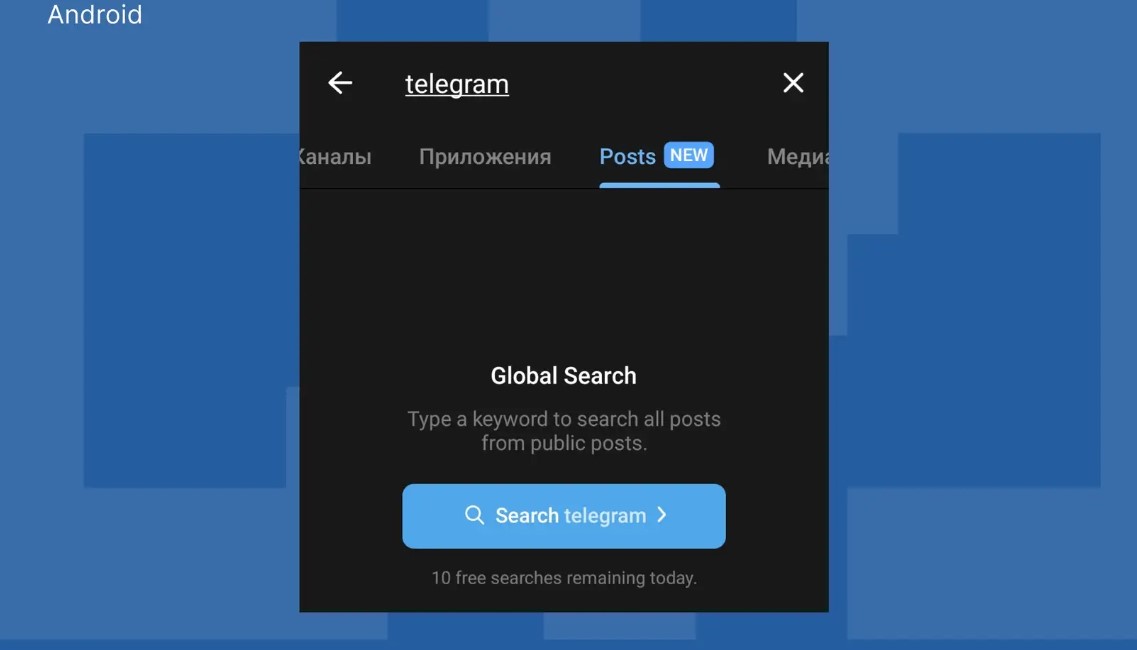Switch to the Медиа tab

pyautogui.click(x=798, y=157)
